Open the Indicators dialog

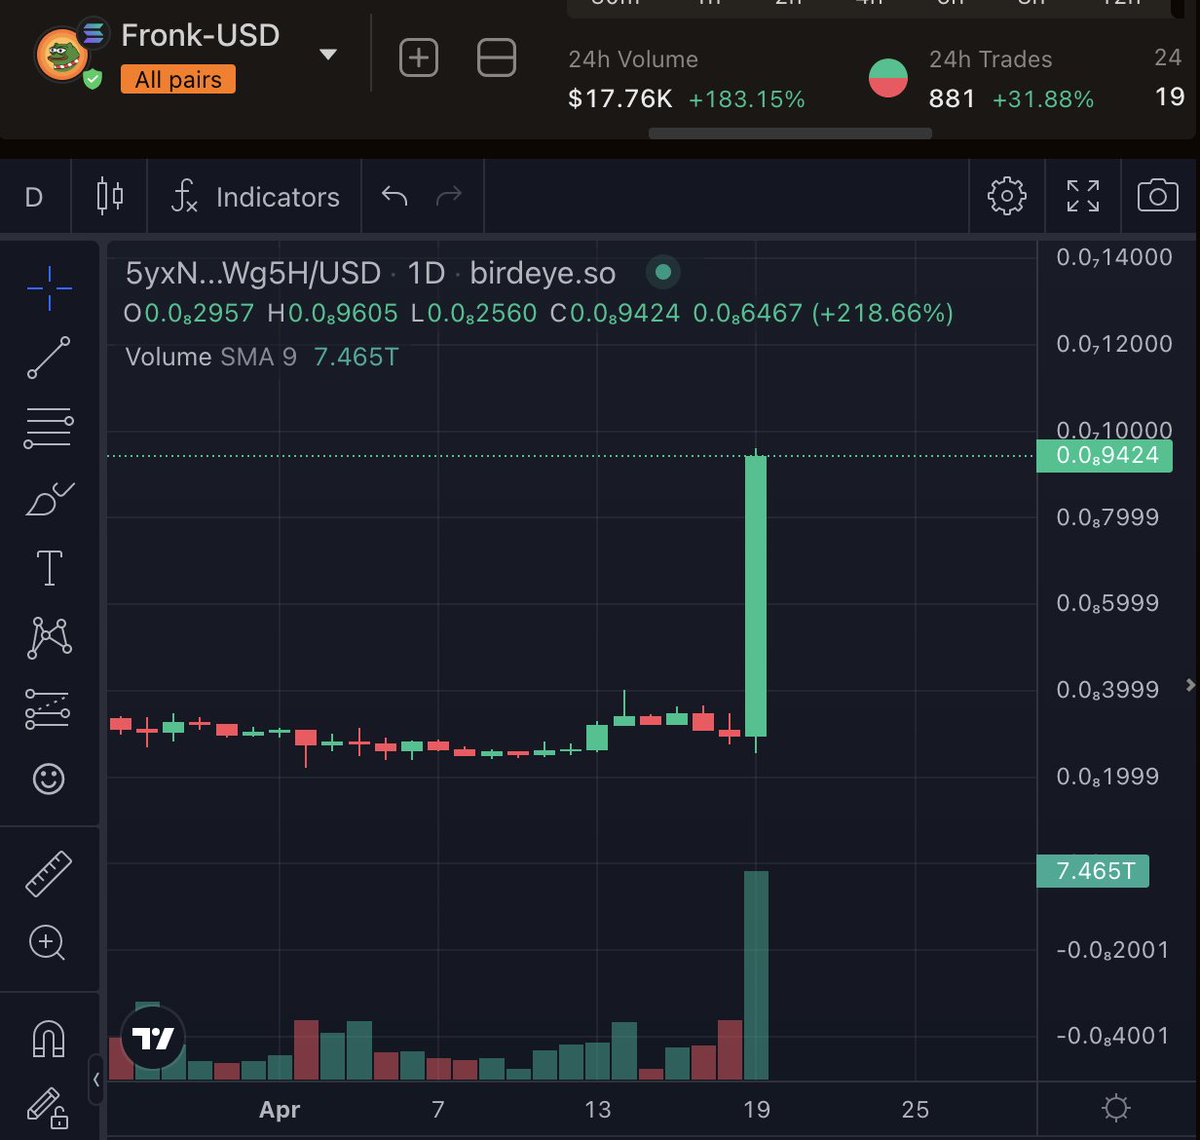click(x=255, y=197)
